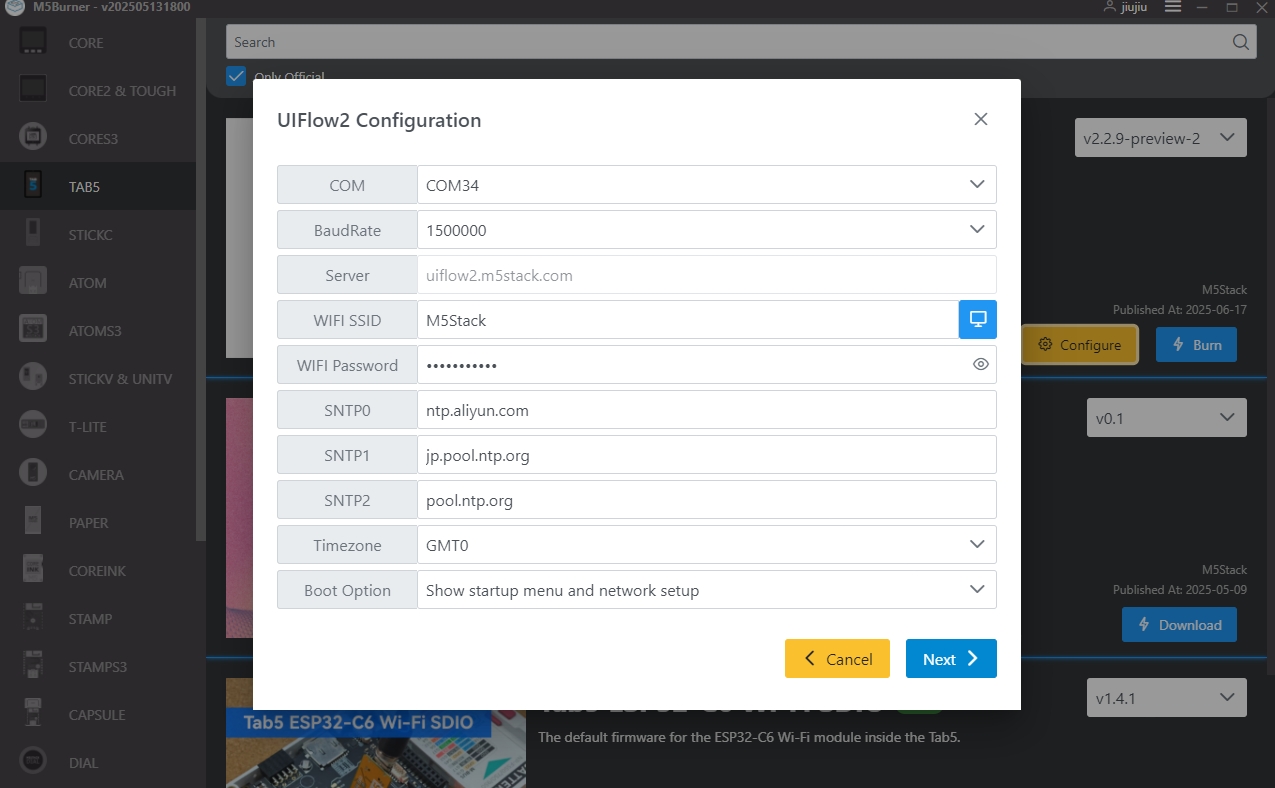Image resolution: width=1275 pixels, height=788 pixels.
Task: Open the hamburger menu in title bar
Action: 1173,7
